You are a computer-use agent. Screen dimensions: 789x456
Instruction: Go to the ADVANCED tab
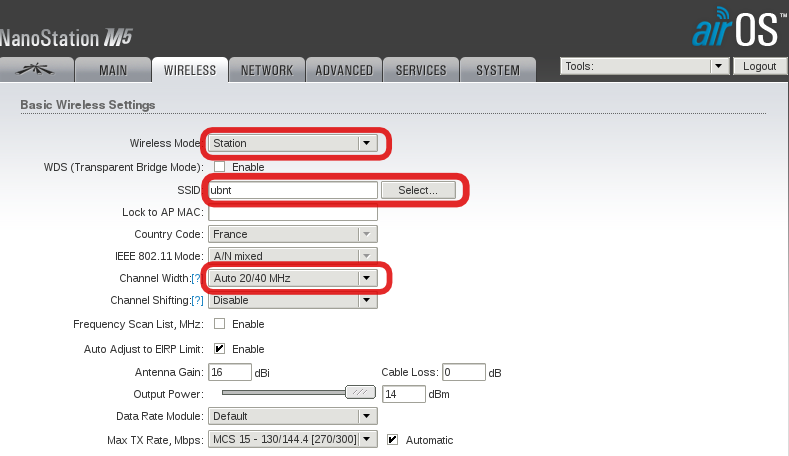point(344,70)
